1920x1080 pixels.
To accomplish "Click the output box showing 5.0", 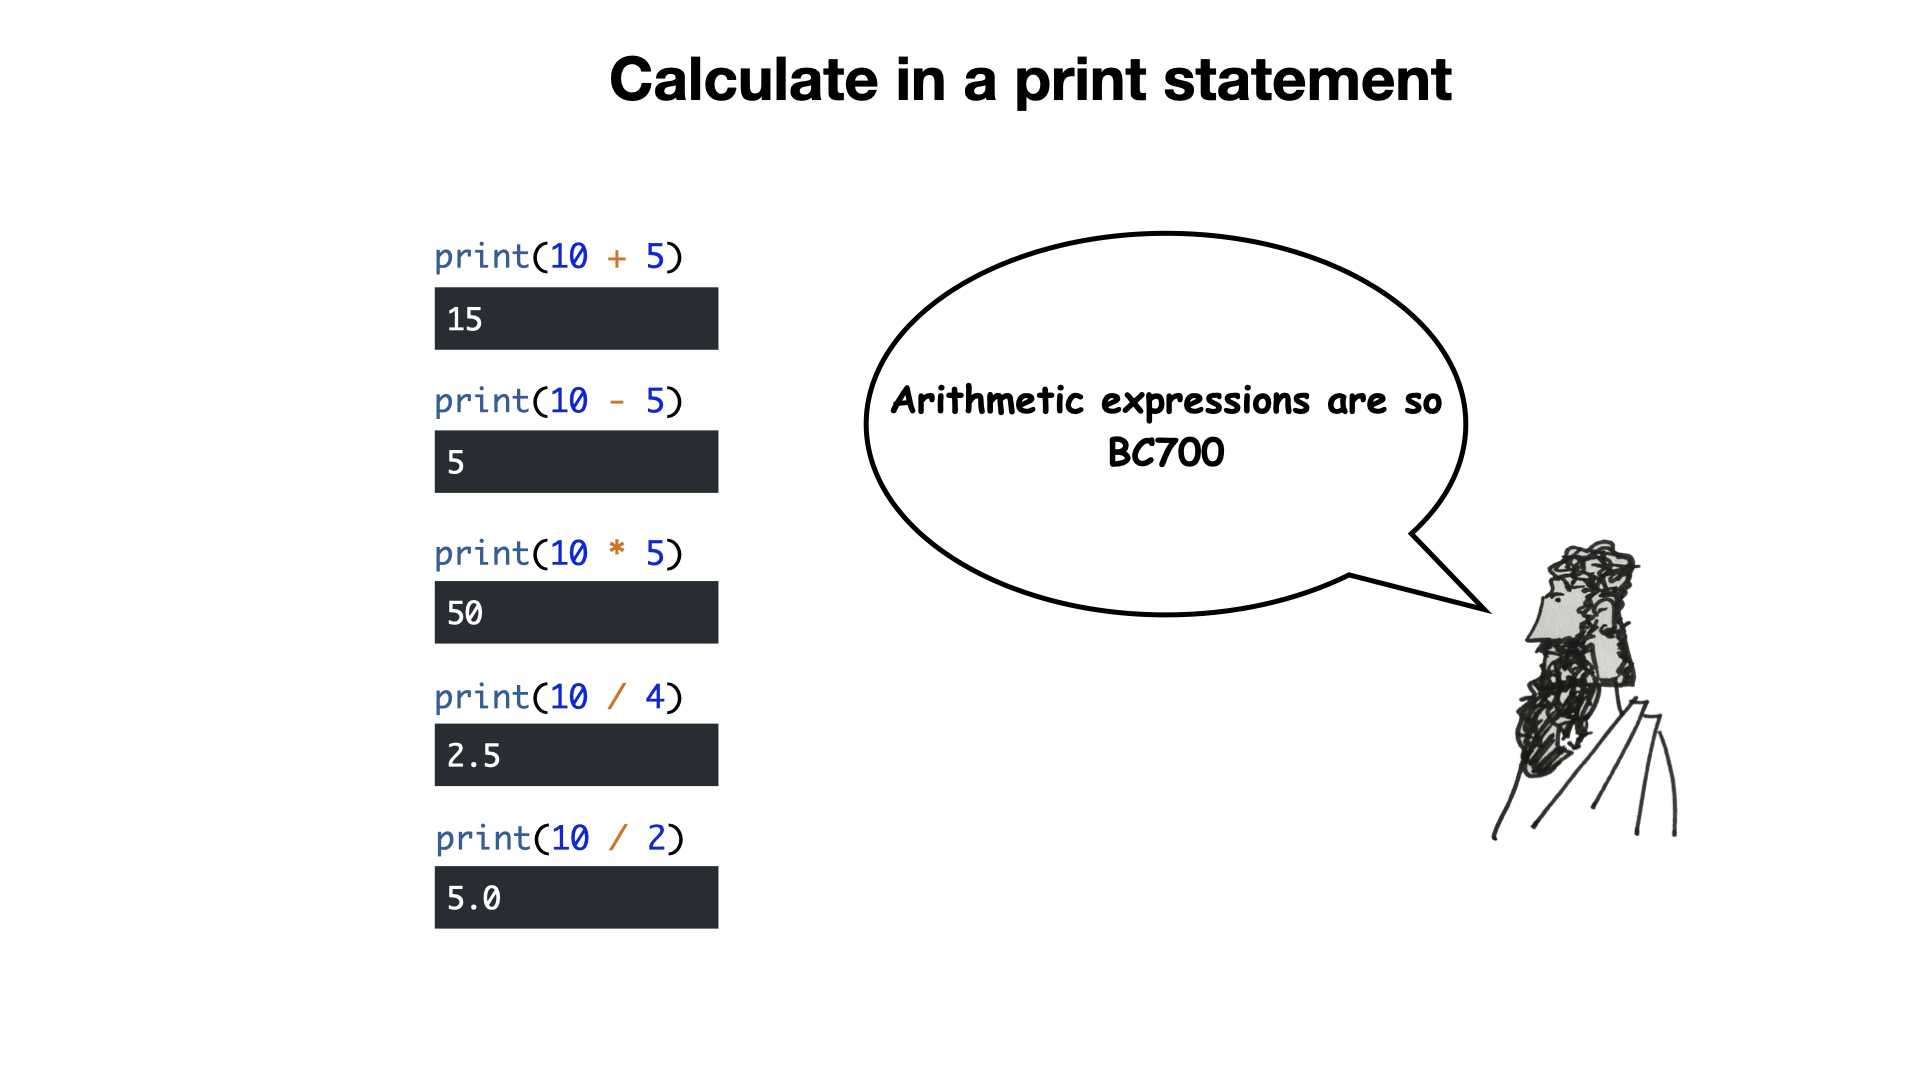I will click(x=576, y=897).
